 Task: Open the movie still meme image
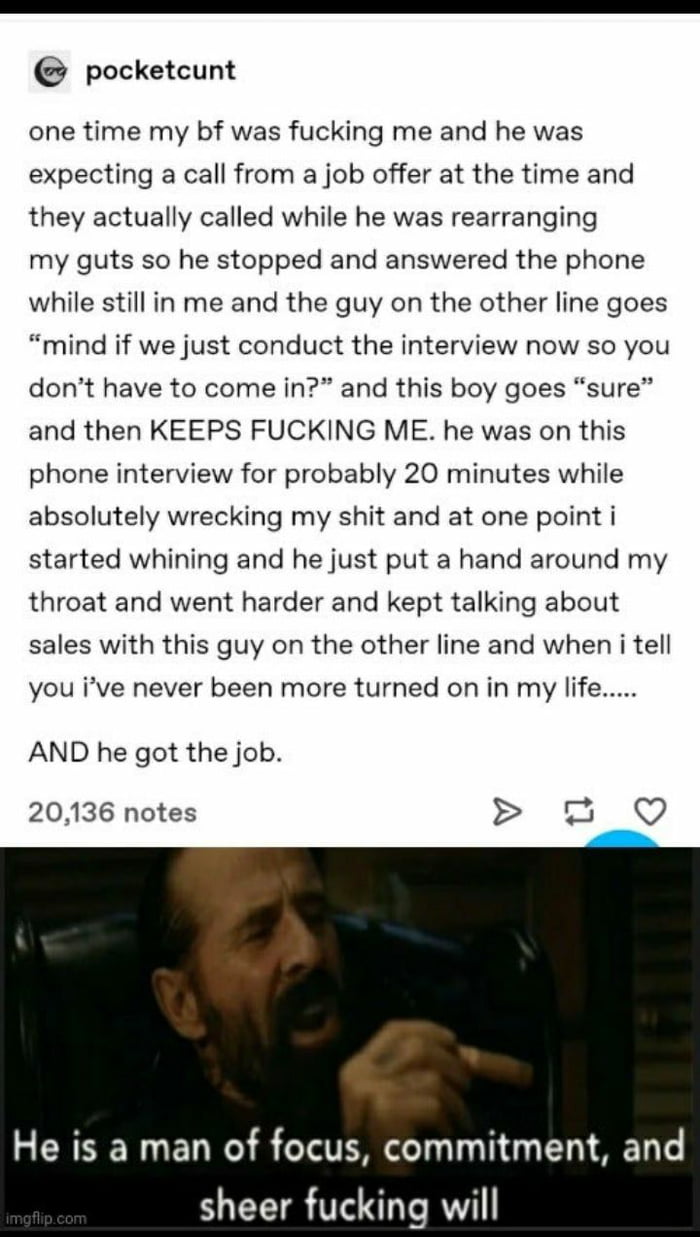[350, 1041]
